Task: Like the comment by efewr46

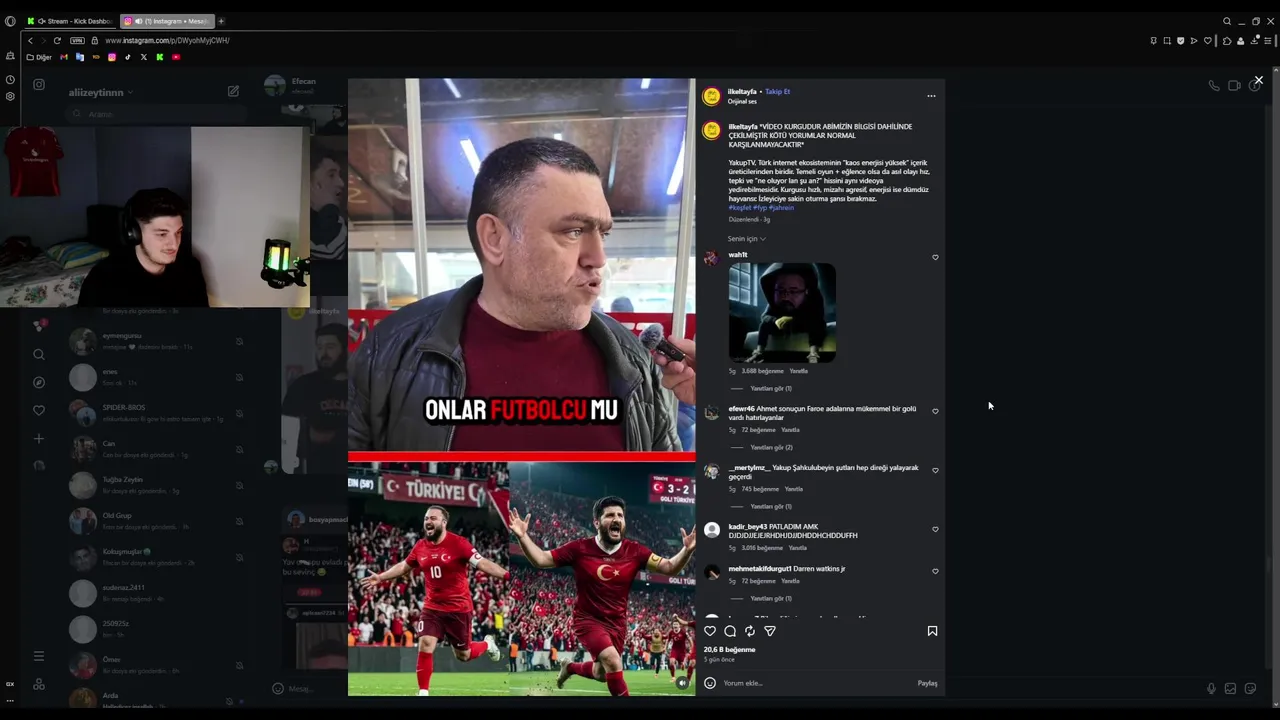Action: click(935, 411)
